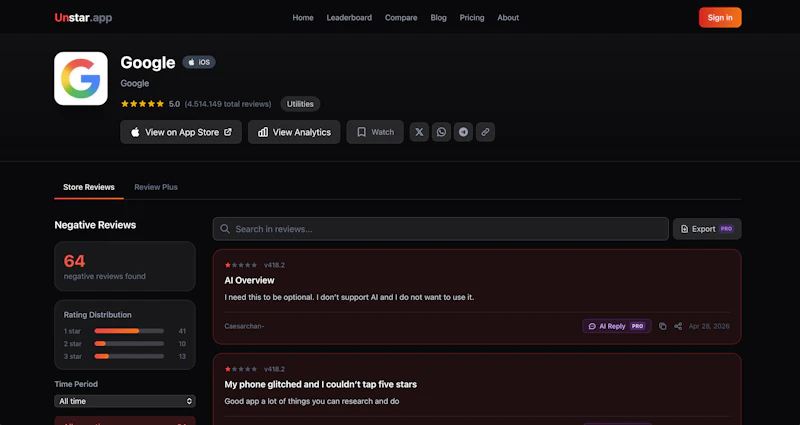This screenshot has height=425, width=800.
Task: Click the AI Overview review title
Action: pyautogui.click(x=249, y=280)
